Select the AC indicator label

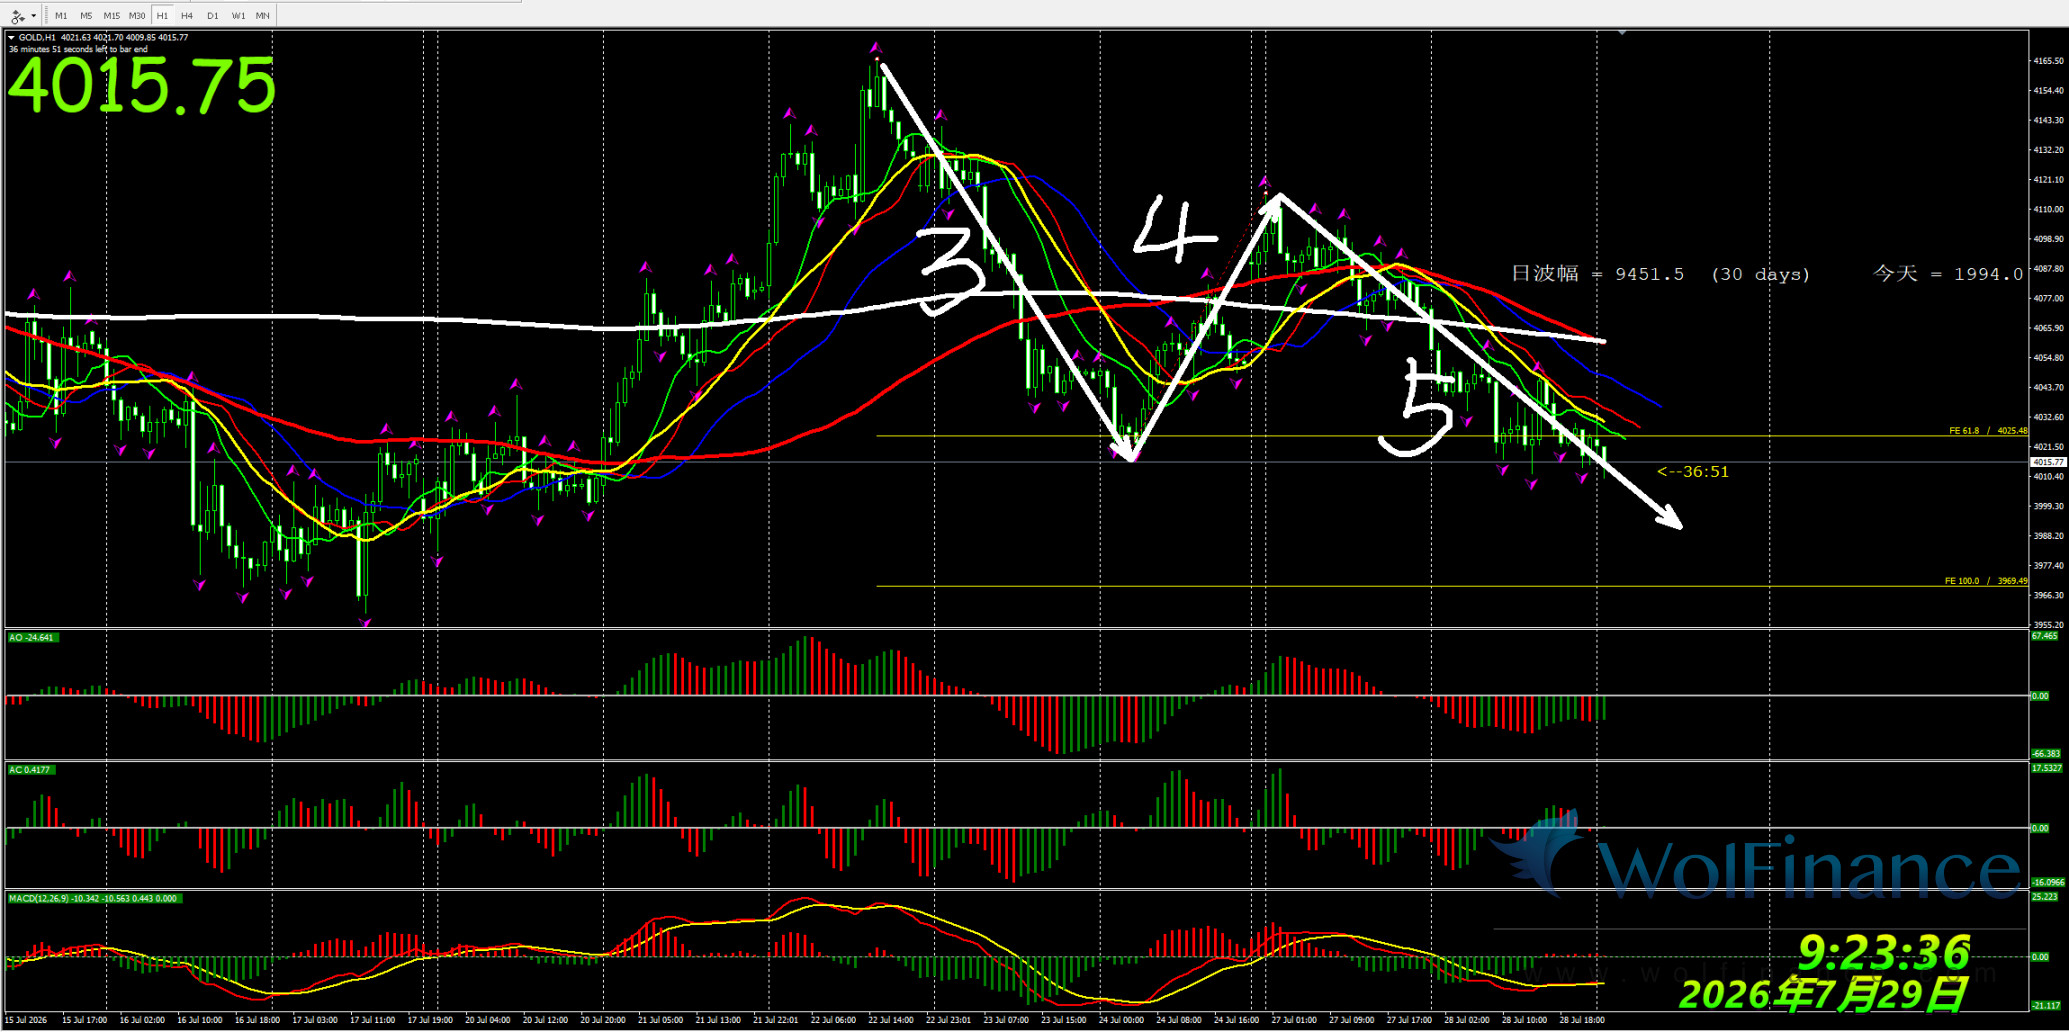[31, 770]
